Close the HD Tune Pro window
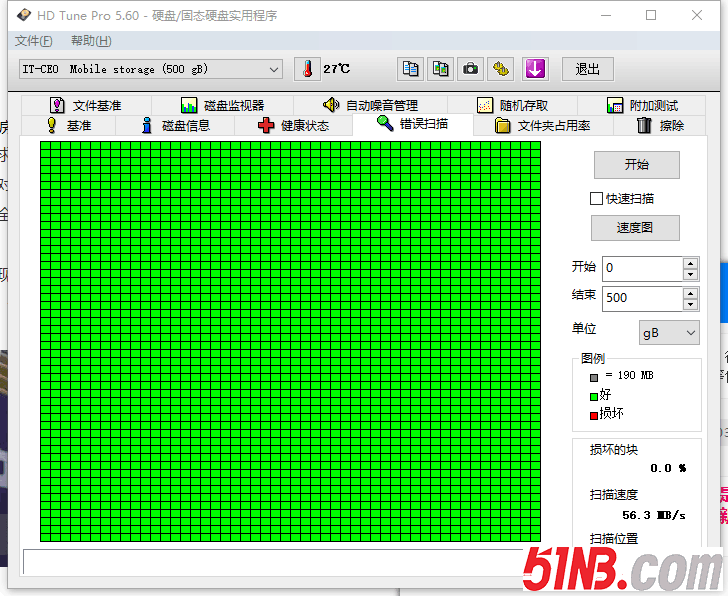728x596 pixels. pos(696,15)
